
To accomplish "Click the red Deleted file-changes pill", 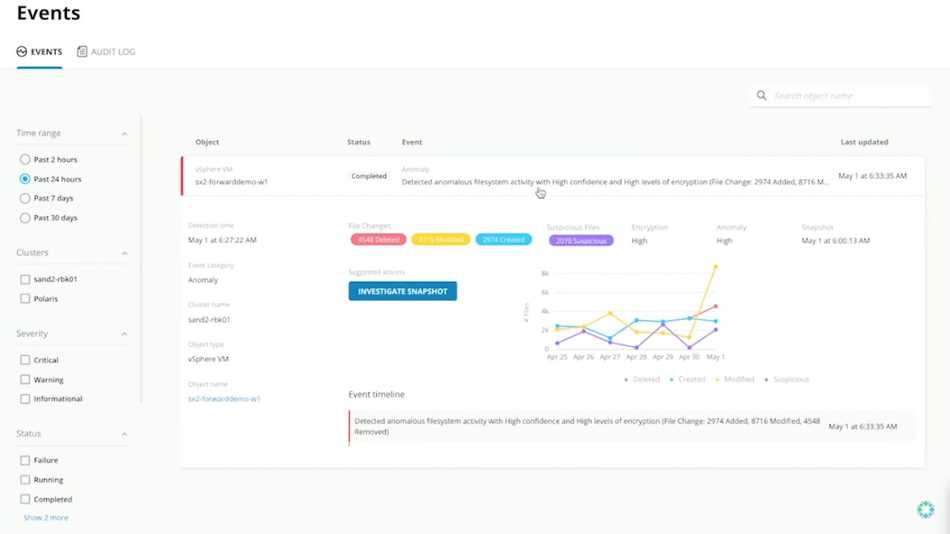I will tap(378, 239).
